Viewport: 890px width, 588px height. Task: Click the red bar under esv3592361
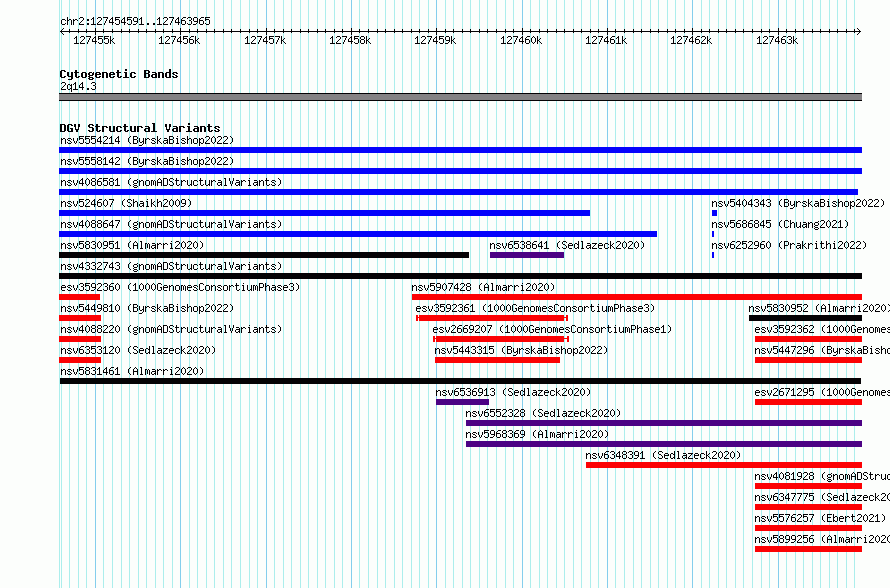tap(492, 318)
